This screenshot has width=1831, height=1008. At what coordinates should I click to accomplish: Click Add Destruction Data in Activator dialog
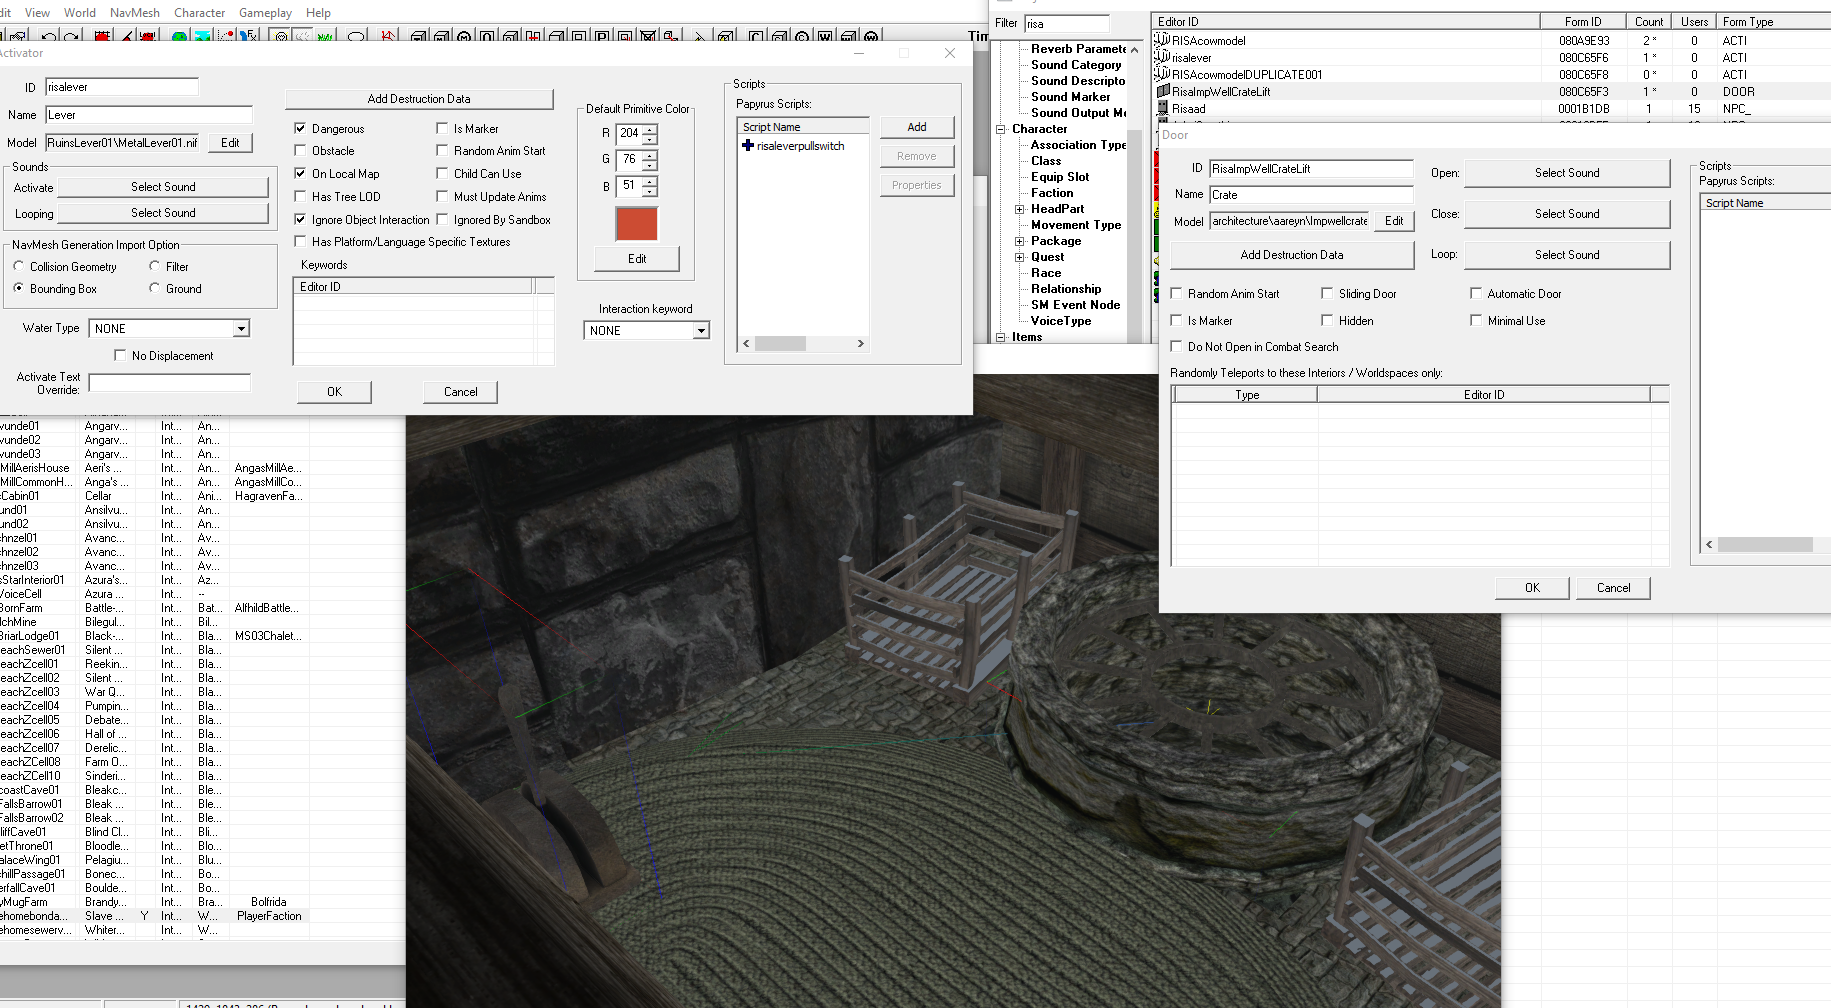click(419, 99)
